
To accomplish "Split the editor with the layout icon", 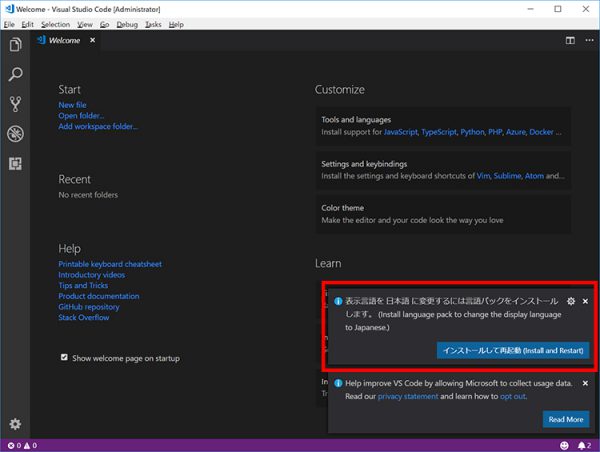I will pyautogui.click(x=570, y=40).
